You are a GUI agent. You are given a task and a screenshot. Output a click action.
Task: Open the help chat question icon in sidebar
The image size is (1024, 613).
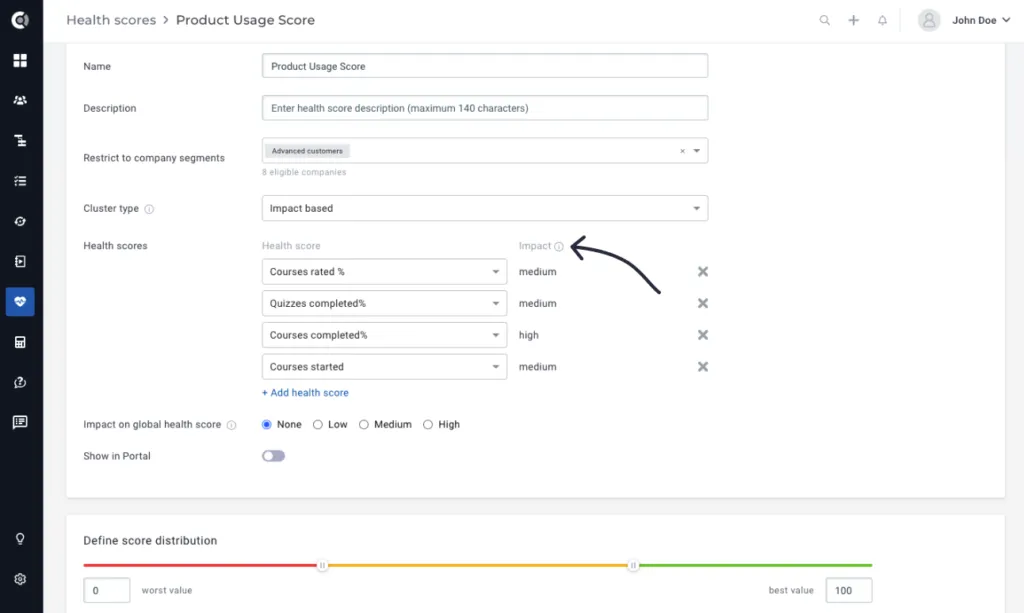[20, 383]
